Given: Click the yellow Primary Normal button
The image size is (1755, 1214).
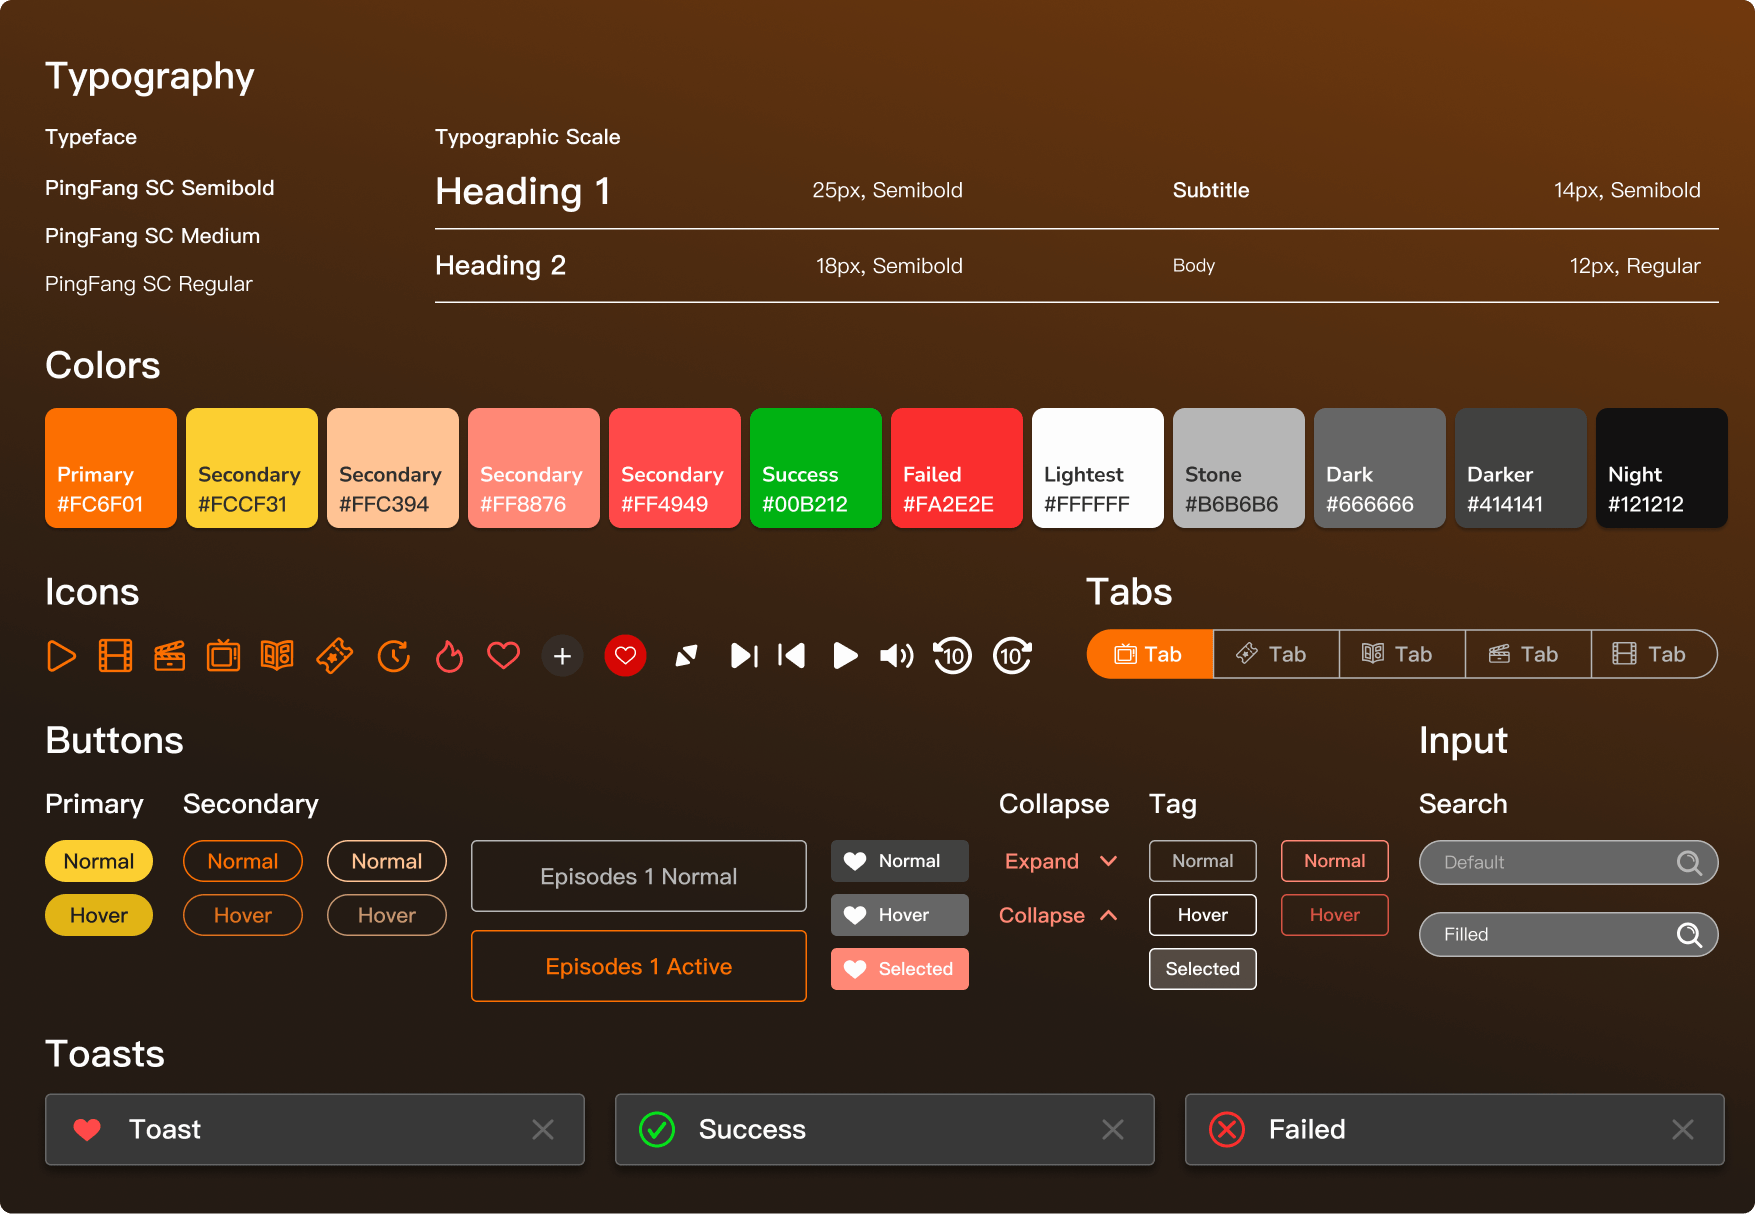Looking at the screenshot, I should [99, 861].
